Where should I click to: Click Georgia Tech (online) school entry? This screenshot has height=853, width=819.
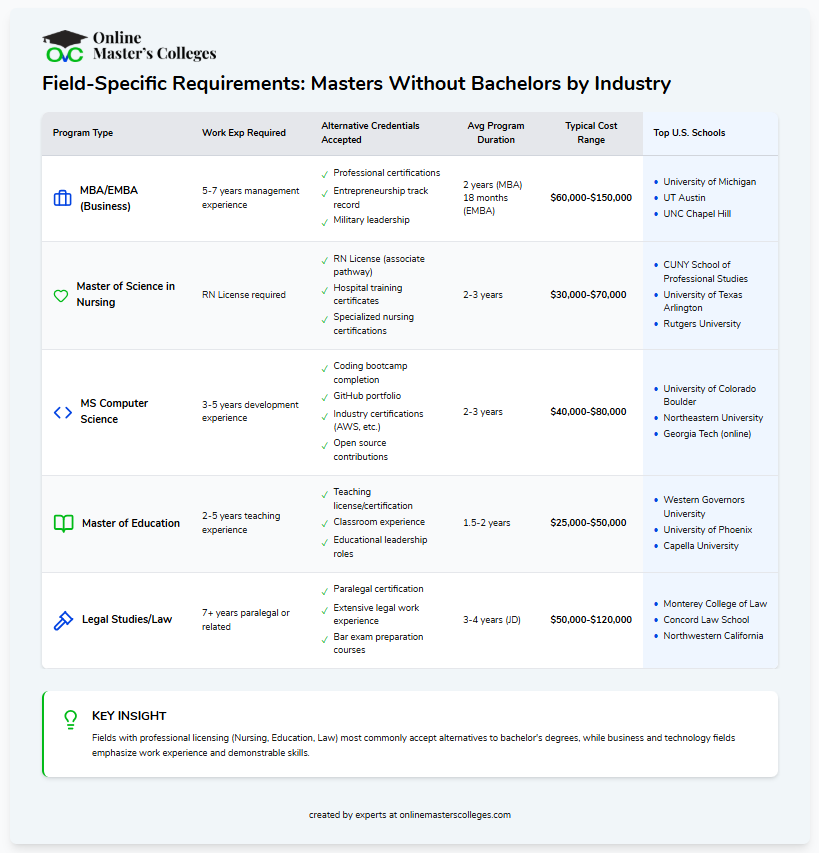pyautogui.click(x=706, y=433)
